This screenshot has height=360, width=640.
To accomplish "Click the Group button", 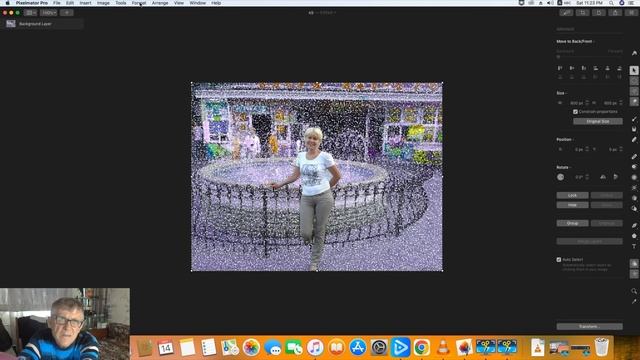I will point(572,223).
